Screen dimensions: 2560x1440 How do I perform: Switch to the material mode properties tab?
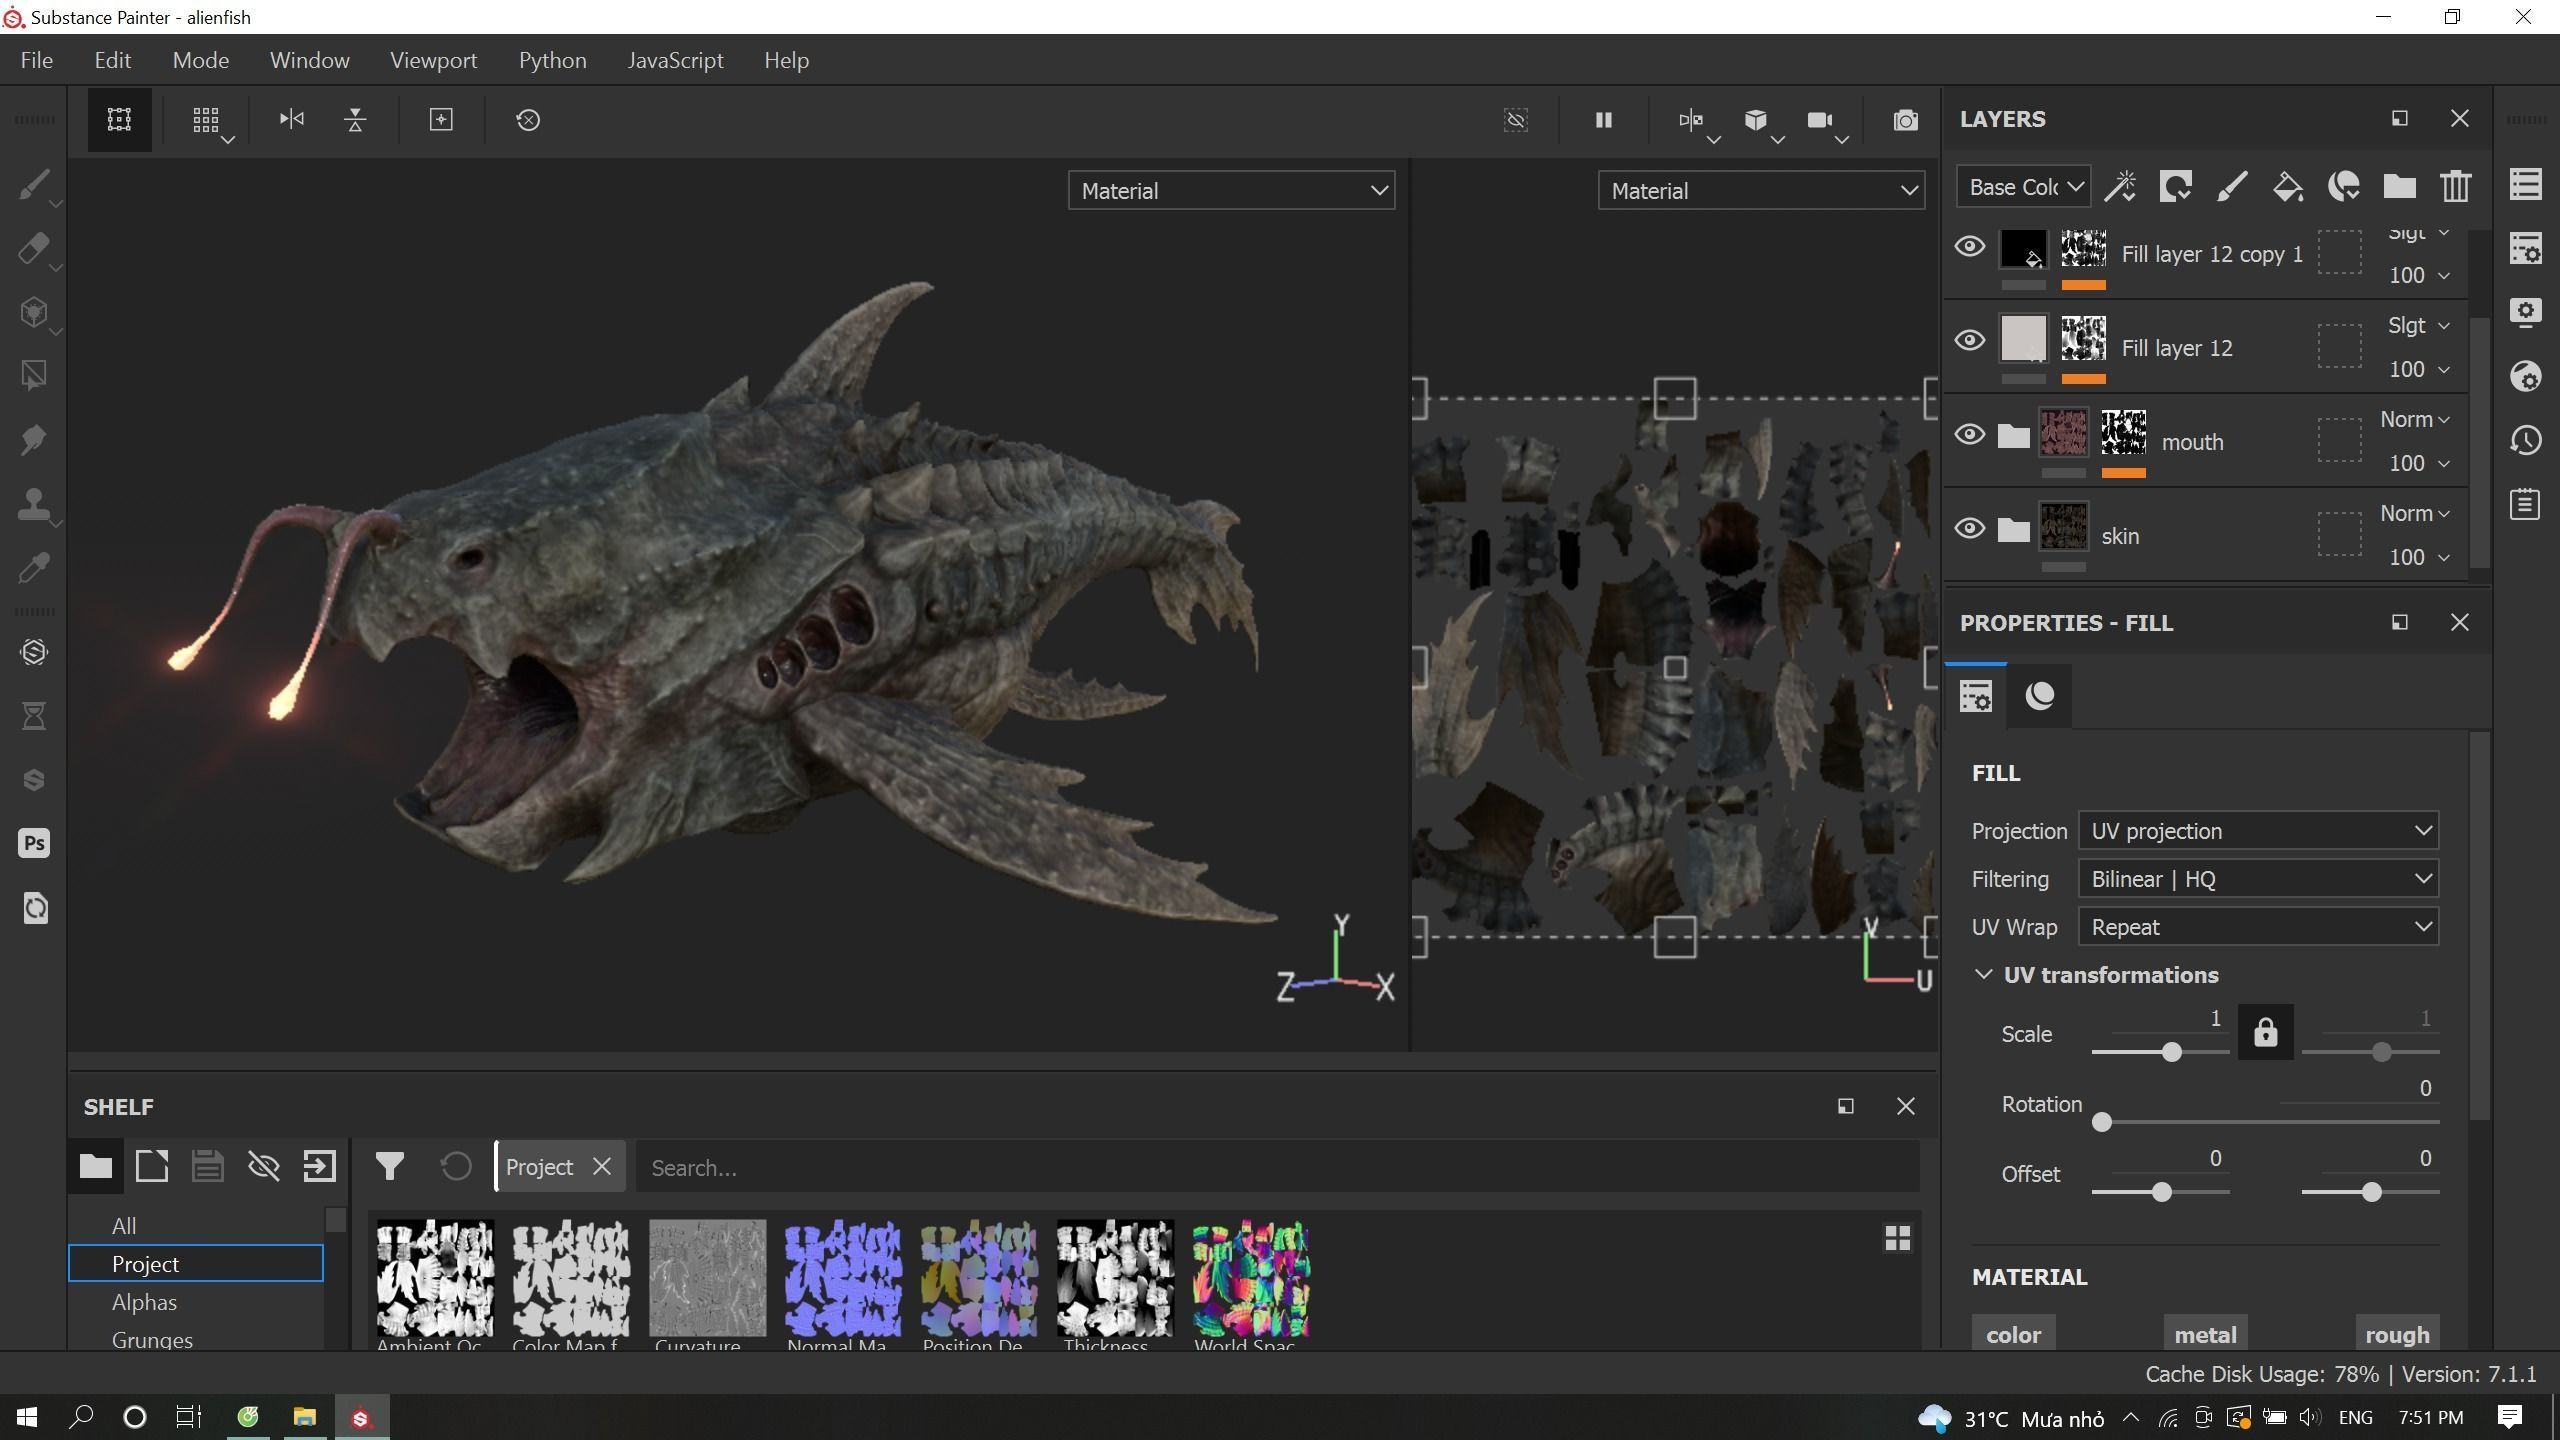tap(2039, 695)
